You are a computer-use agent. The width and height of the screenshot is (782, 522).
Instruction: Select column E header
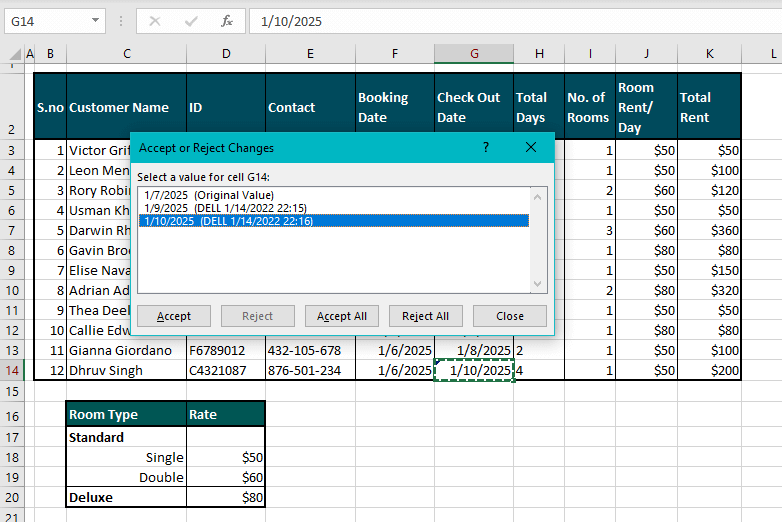coord(310,54)
